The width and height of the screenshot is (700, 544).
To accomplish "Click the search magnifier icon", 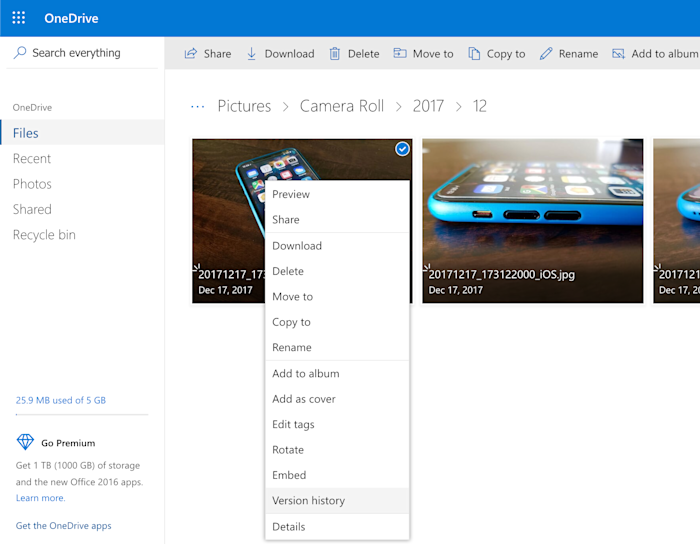I will pyautogui.click(x=20, y=53).
